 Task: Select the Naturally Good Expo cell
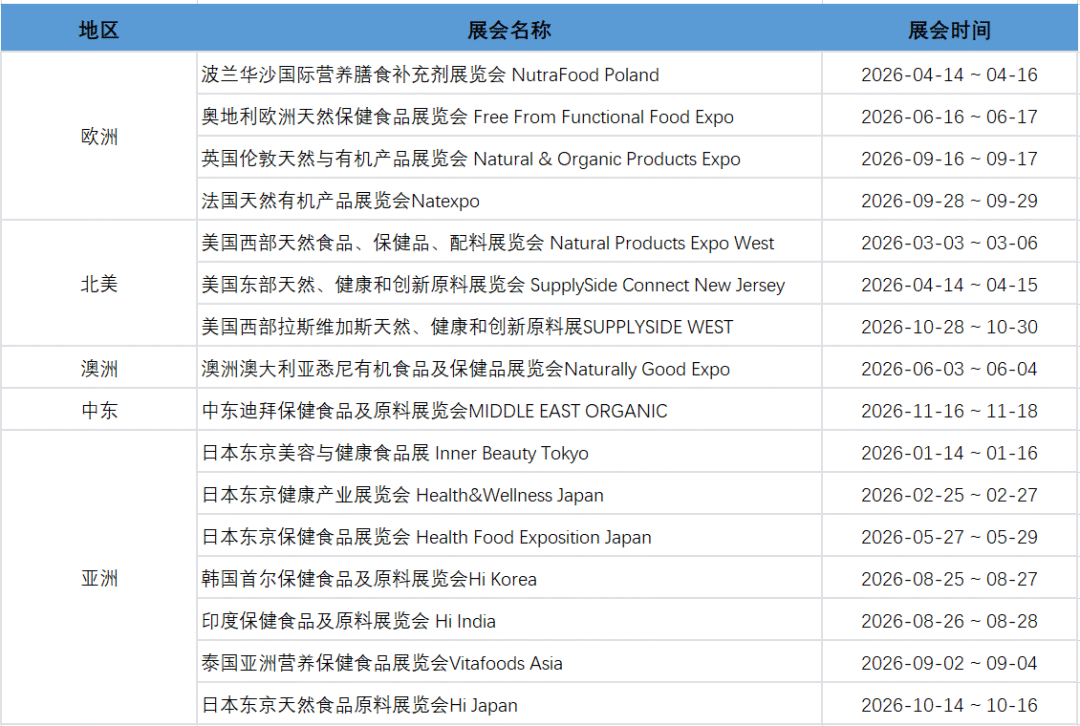tap(509, 369)
